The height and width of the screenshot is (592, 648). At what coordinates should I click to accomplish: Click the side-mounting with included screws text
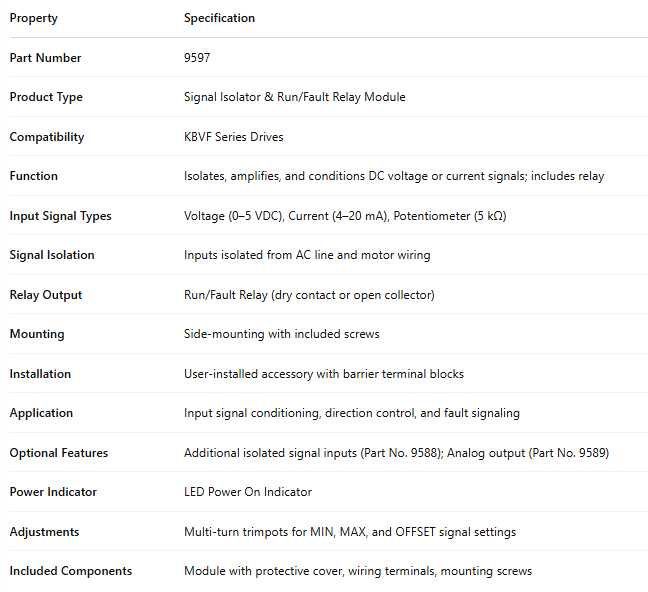point(281,334)
